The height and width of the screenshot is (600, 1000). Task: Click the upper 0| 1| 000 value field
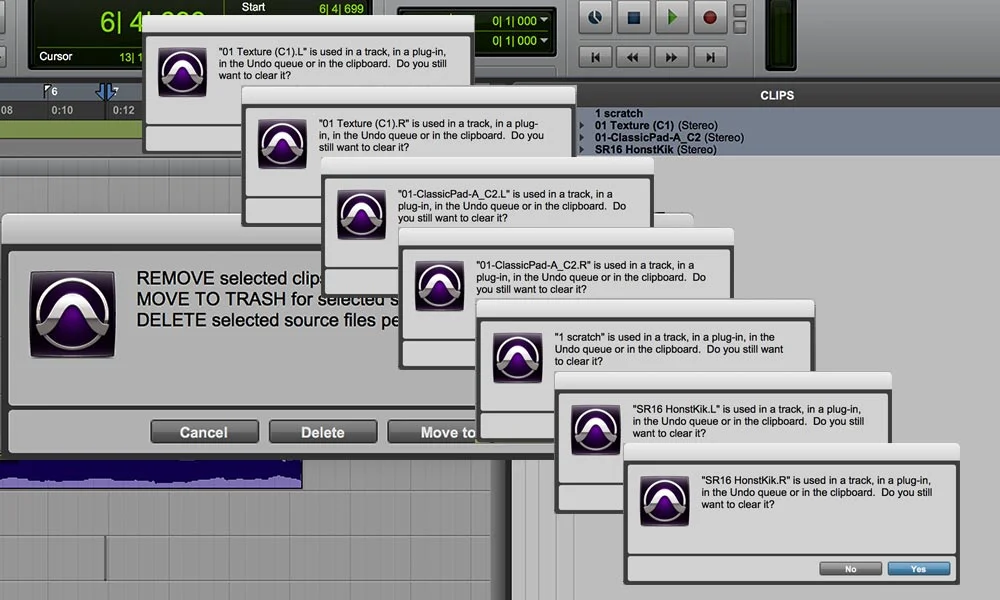point(514,21)
